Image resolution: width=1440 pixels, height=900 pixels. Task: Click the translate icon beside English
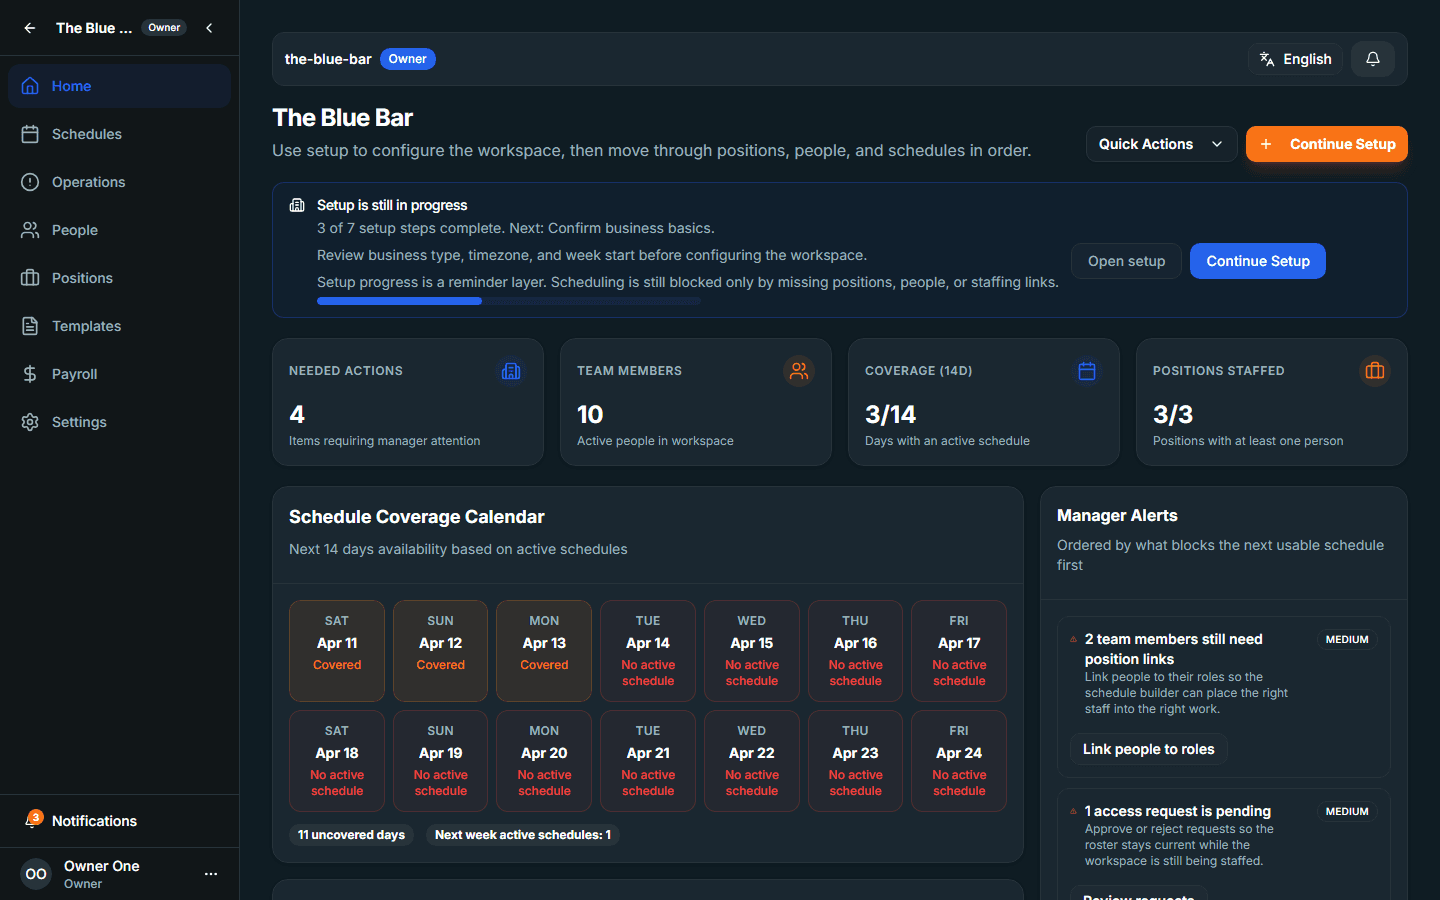click(x=1267, y=59)
